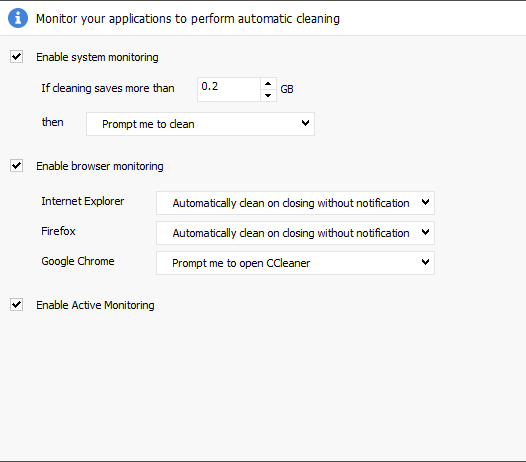526x462 pixels.
Task: Open the "Prompt me to open CCleaner" dropdown
Action: [x=295, y=263]
